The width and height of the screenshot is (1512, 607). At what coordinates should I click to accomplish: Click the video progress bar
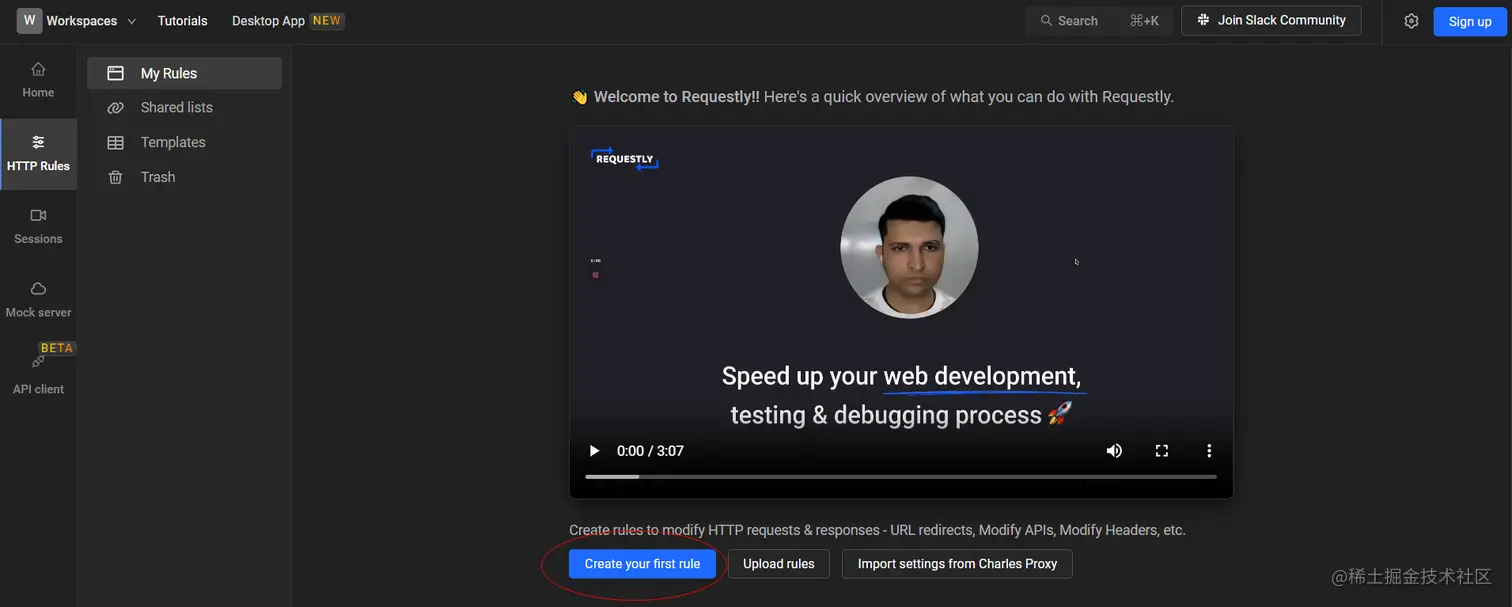point(901,477)
